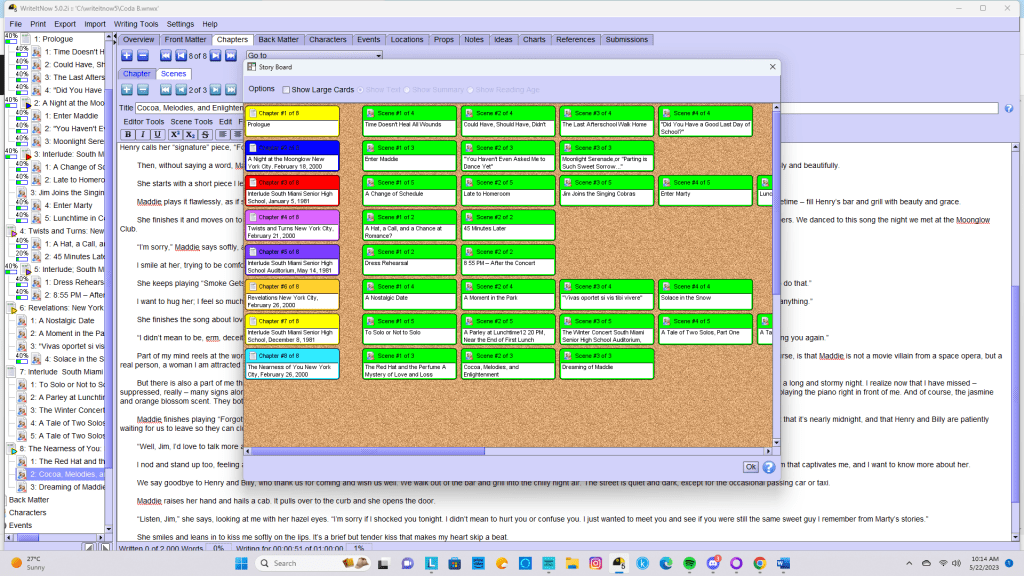
Task: Enable Show Large Cards checkbox
Action: tap(286, 89)
